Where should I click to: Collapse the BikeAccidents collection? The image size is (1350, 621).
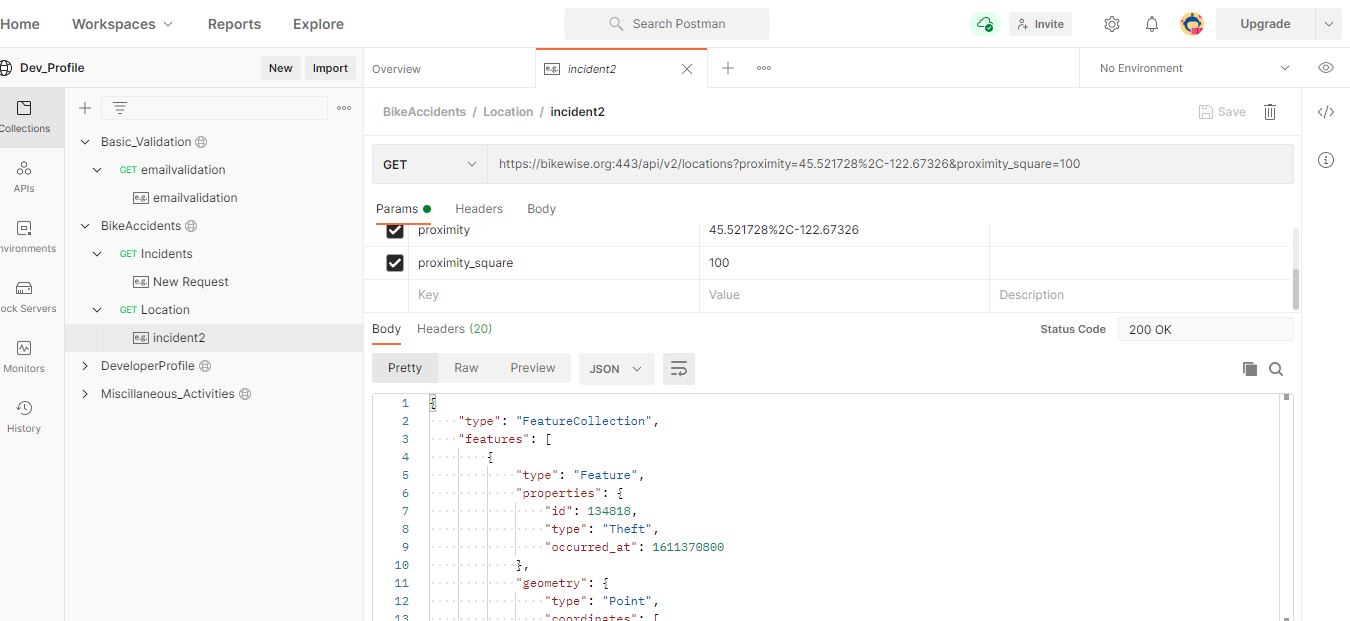click(x=85, y=226)
